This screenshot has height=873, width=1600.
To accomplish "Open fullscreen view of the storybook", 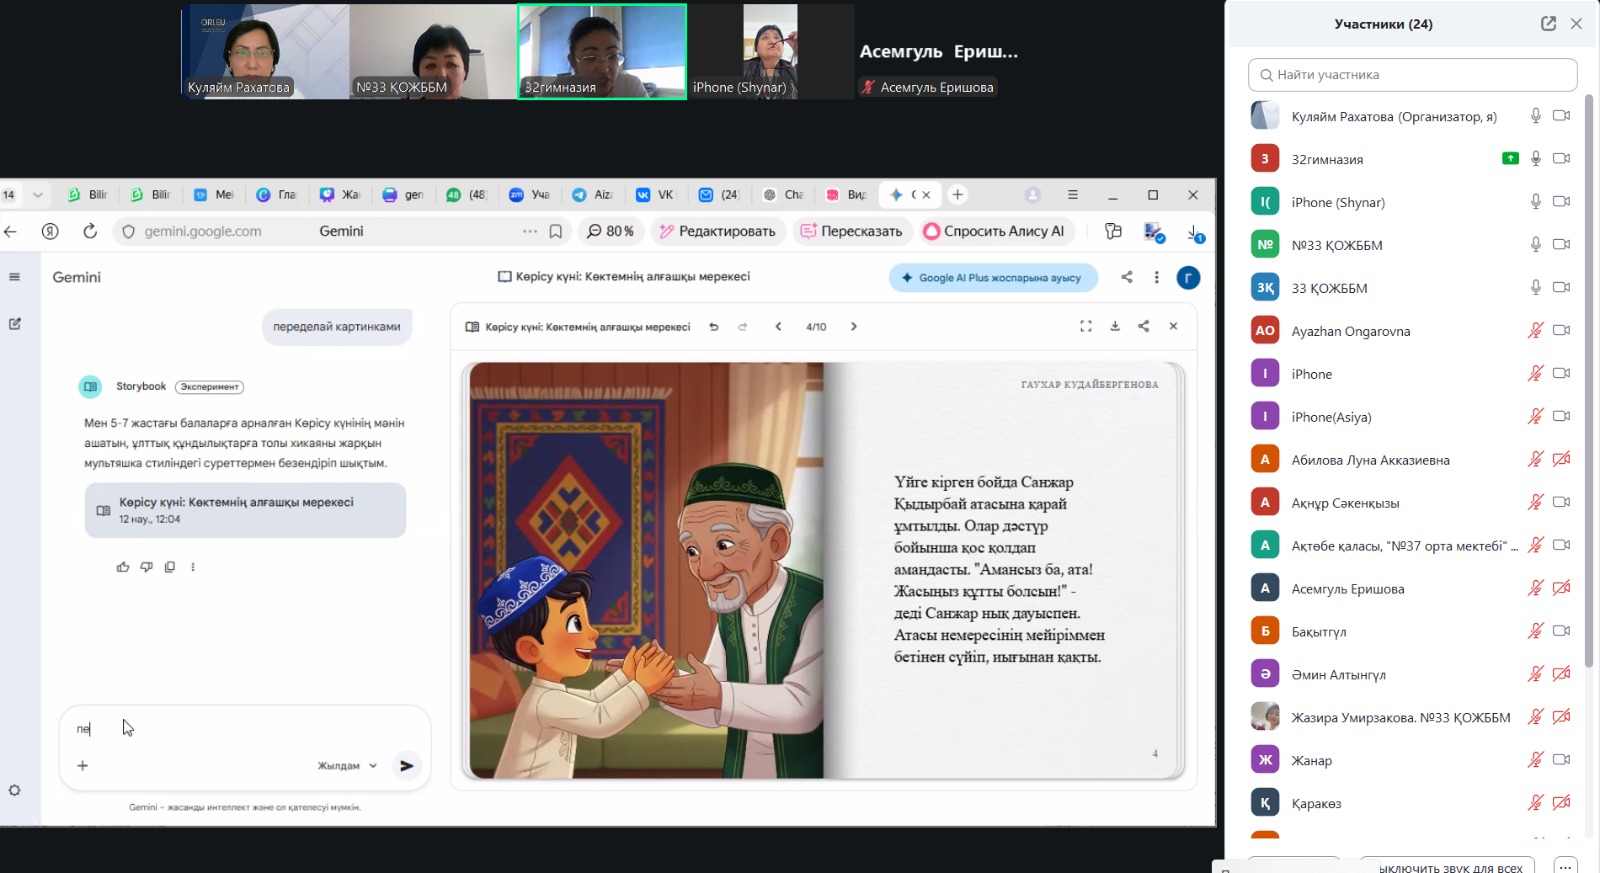I will tap(1086, 326).
